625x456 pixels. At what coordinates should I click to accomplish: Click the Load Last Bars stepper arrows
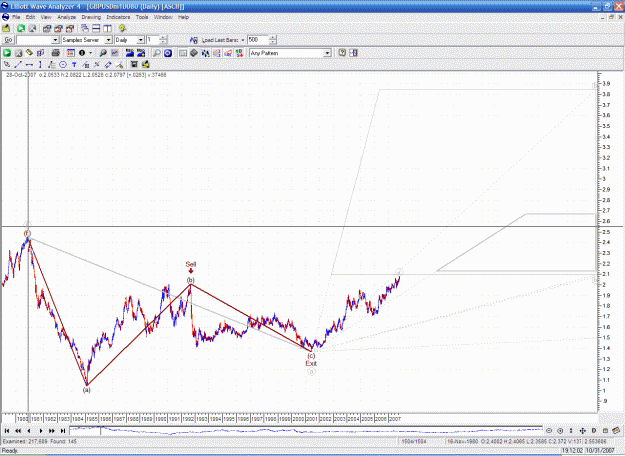[272, 40]
